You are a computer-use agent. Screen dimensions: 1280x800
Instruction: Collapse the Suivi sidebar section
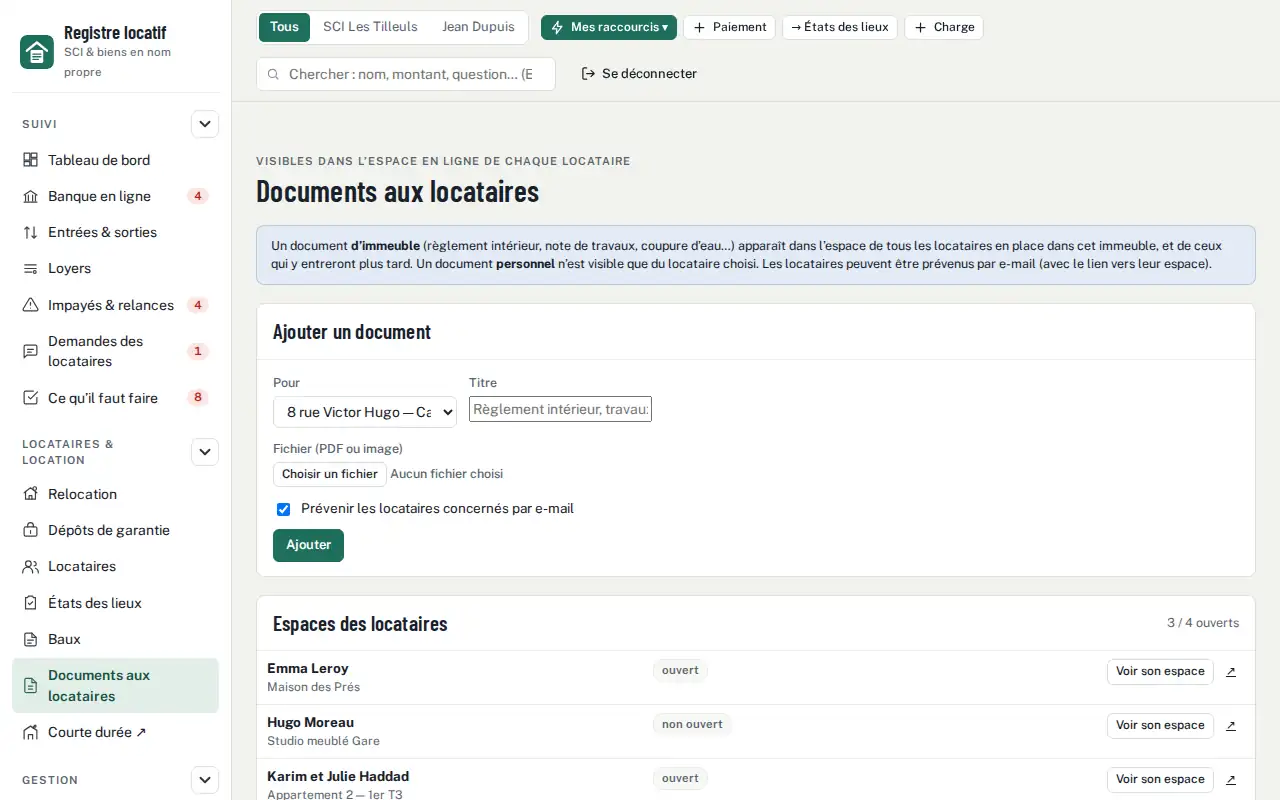click(x=205, y=124)
